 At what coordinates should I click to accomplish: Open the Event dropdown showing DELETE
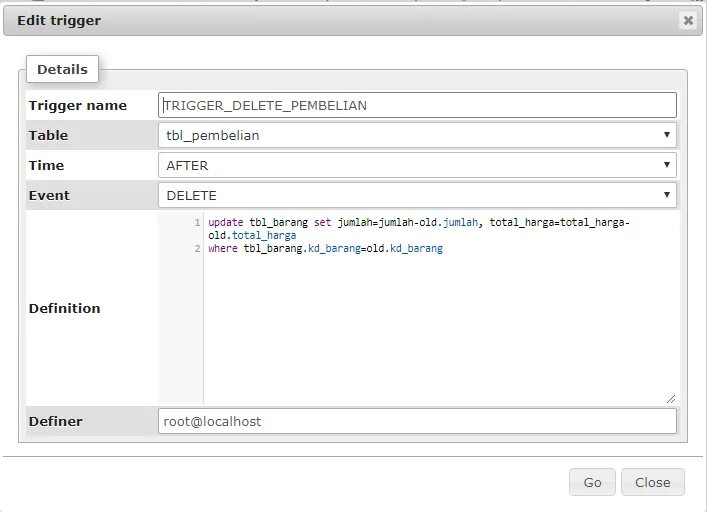click(417, 195)
